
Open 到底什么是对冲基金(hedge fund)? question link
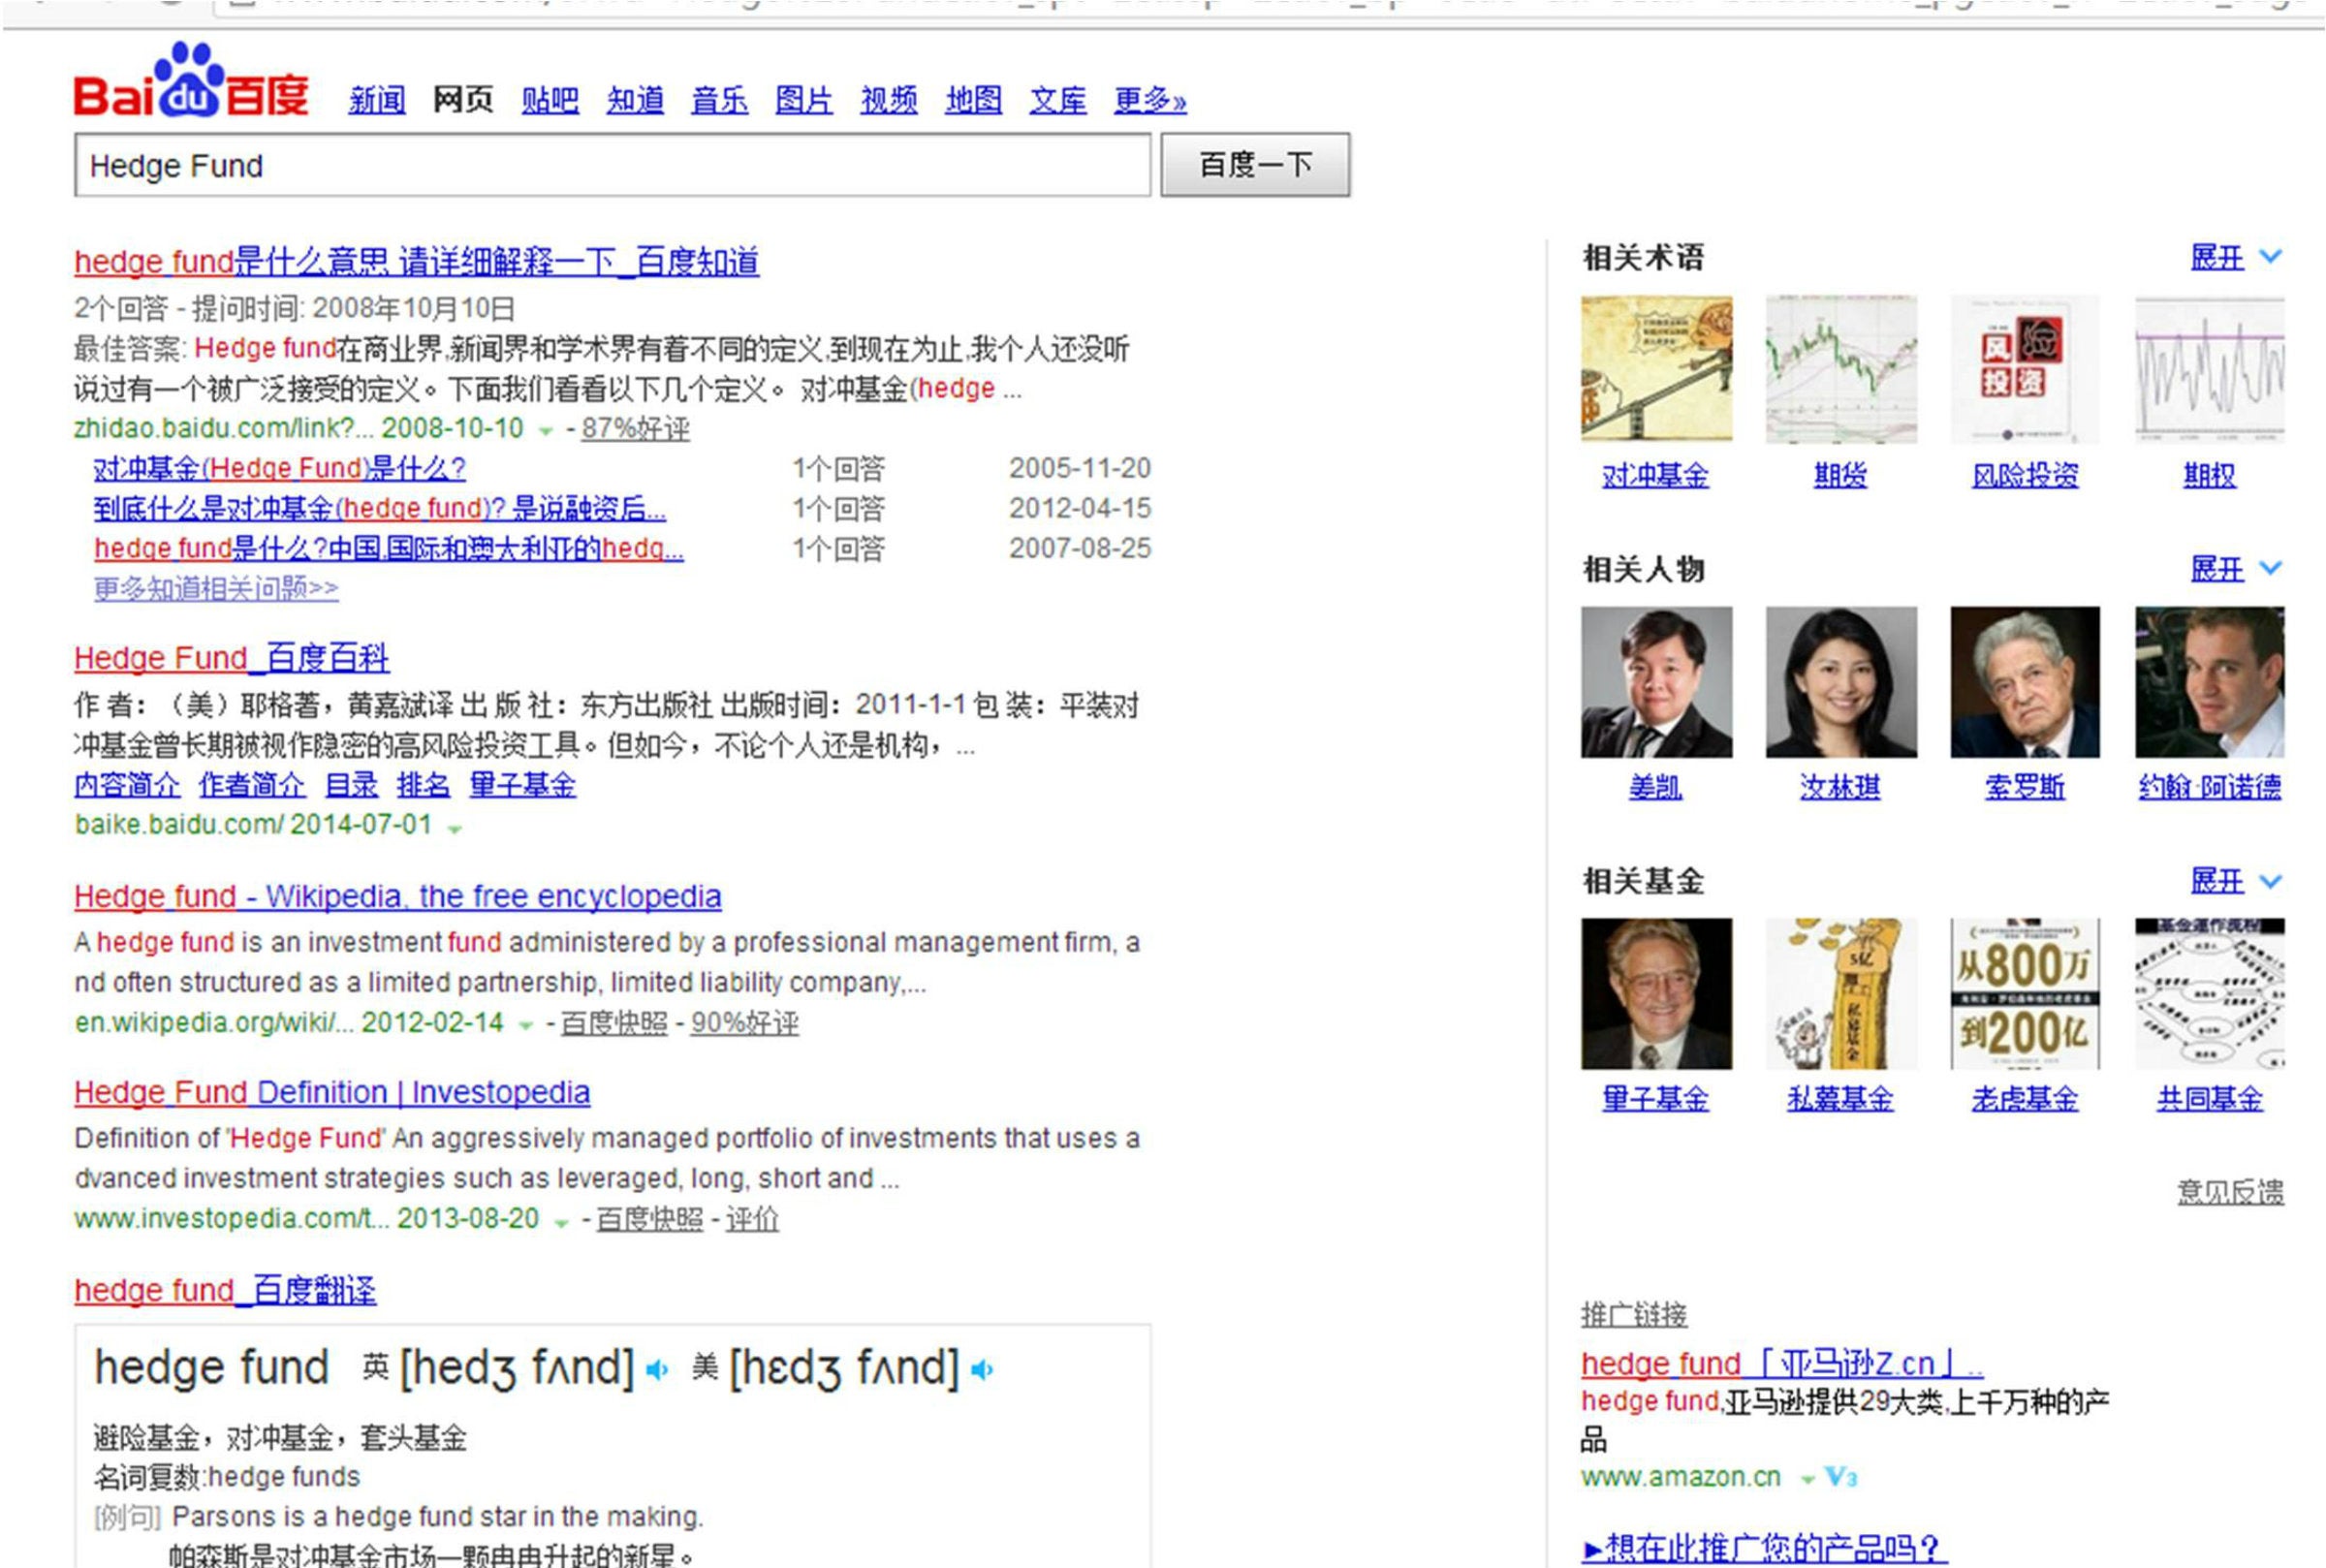pos(380,508)
